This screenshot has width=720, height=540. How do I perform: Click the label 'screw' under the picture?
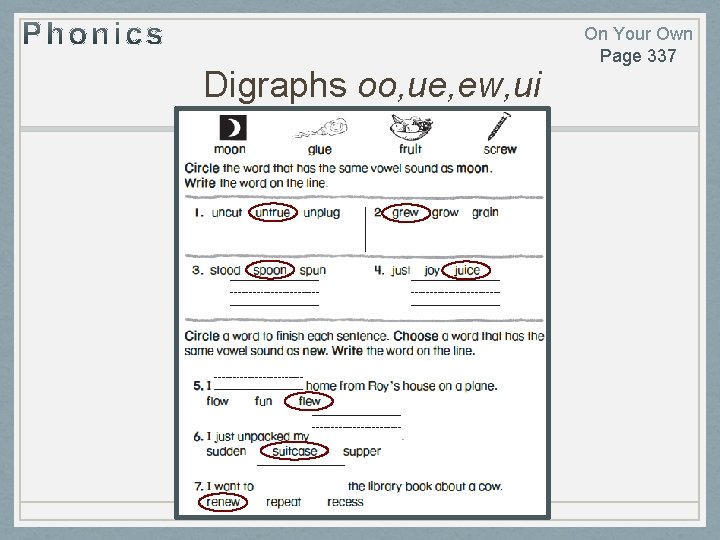[x=500, y=149]
